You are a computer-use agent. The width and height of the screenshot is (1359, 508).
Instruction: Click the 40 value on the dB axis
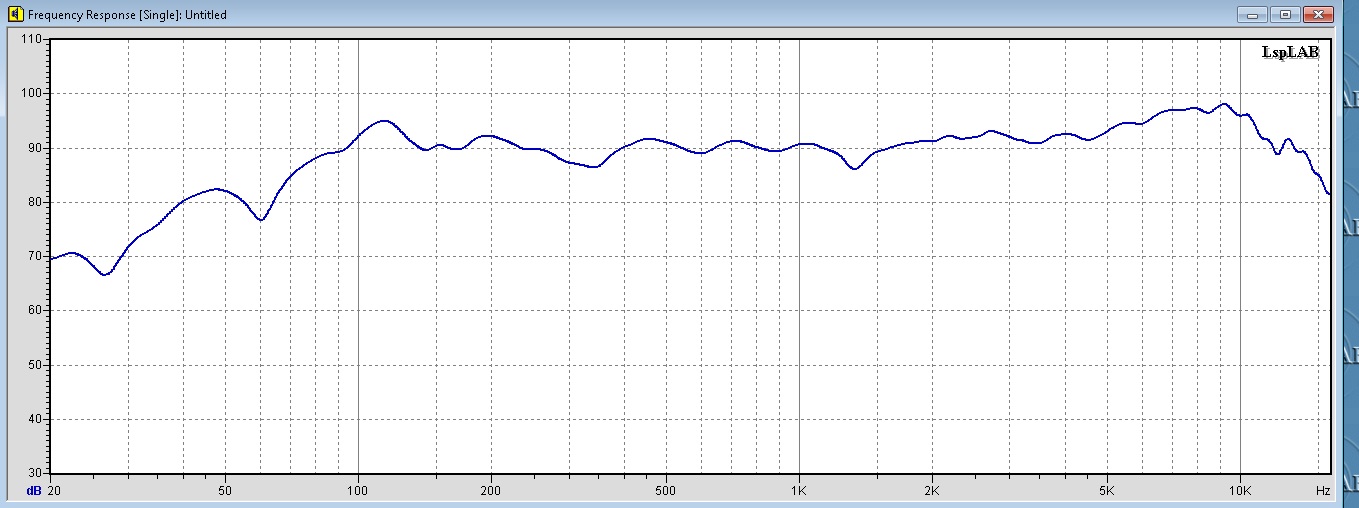pyautogui.click(x=35, y=419)
